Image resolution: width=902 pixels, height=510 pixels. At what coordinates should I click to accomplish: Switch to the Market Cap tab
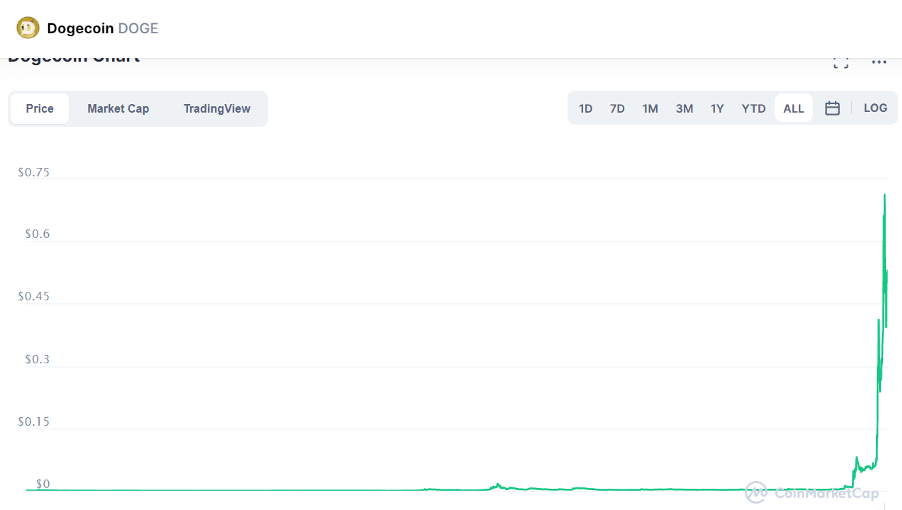click(x=118, y=109)
